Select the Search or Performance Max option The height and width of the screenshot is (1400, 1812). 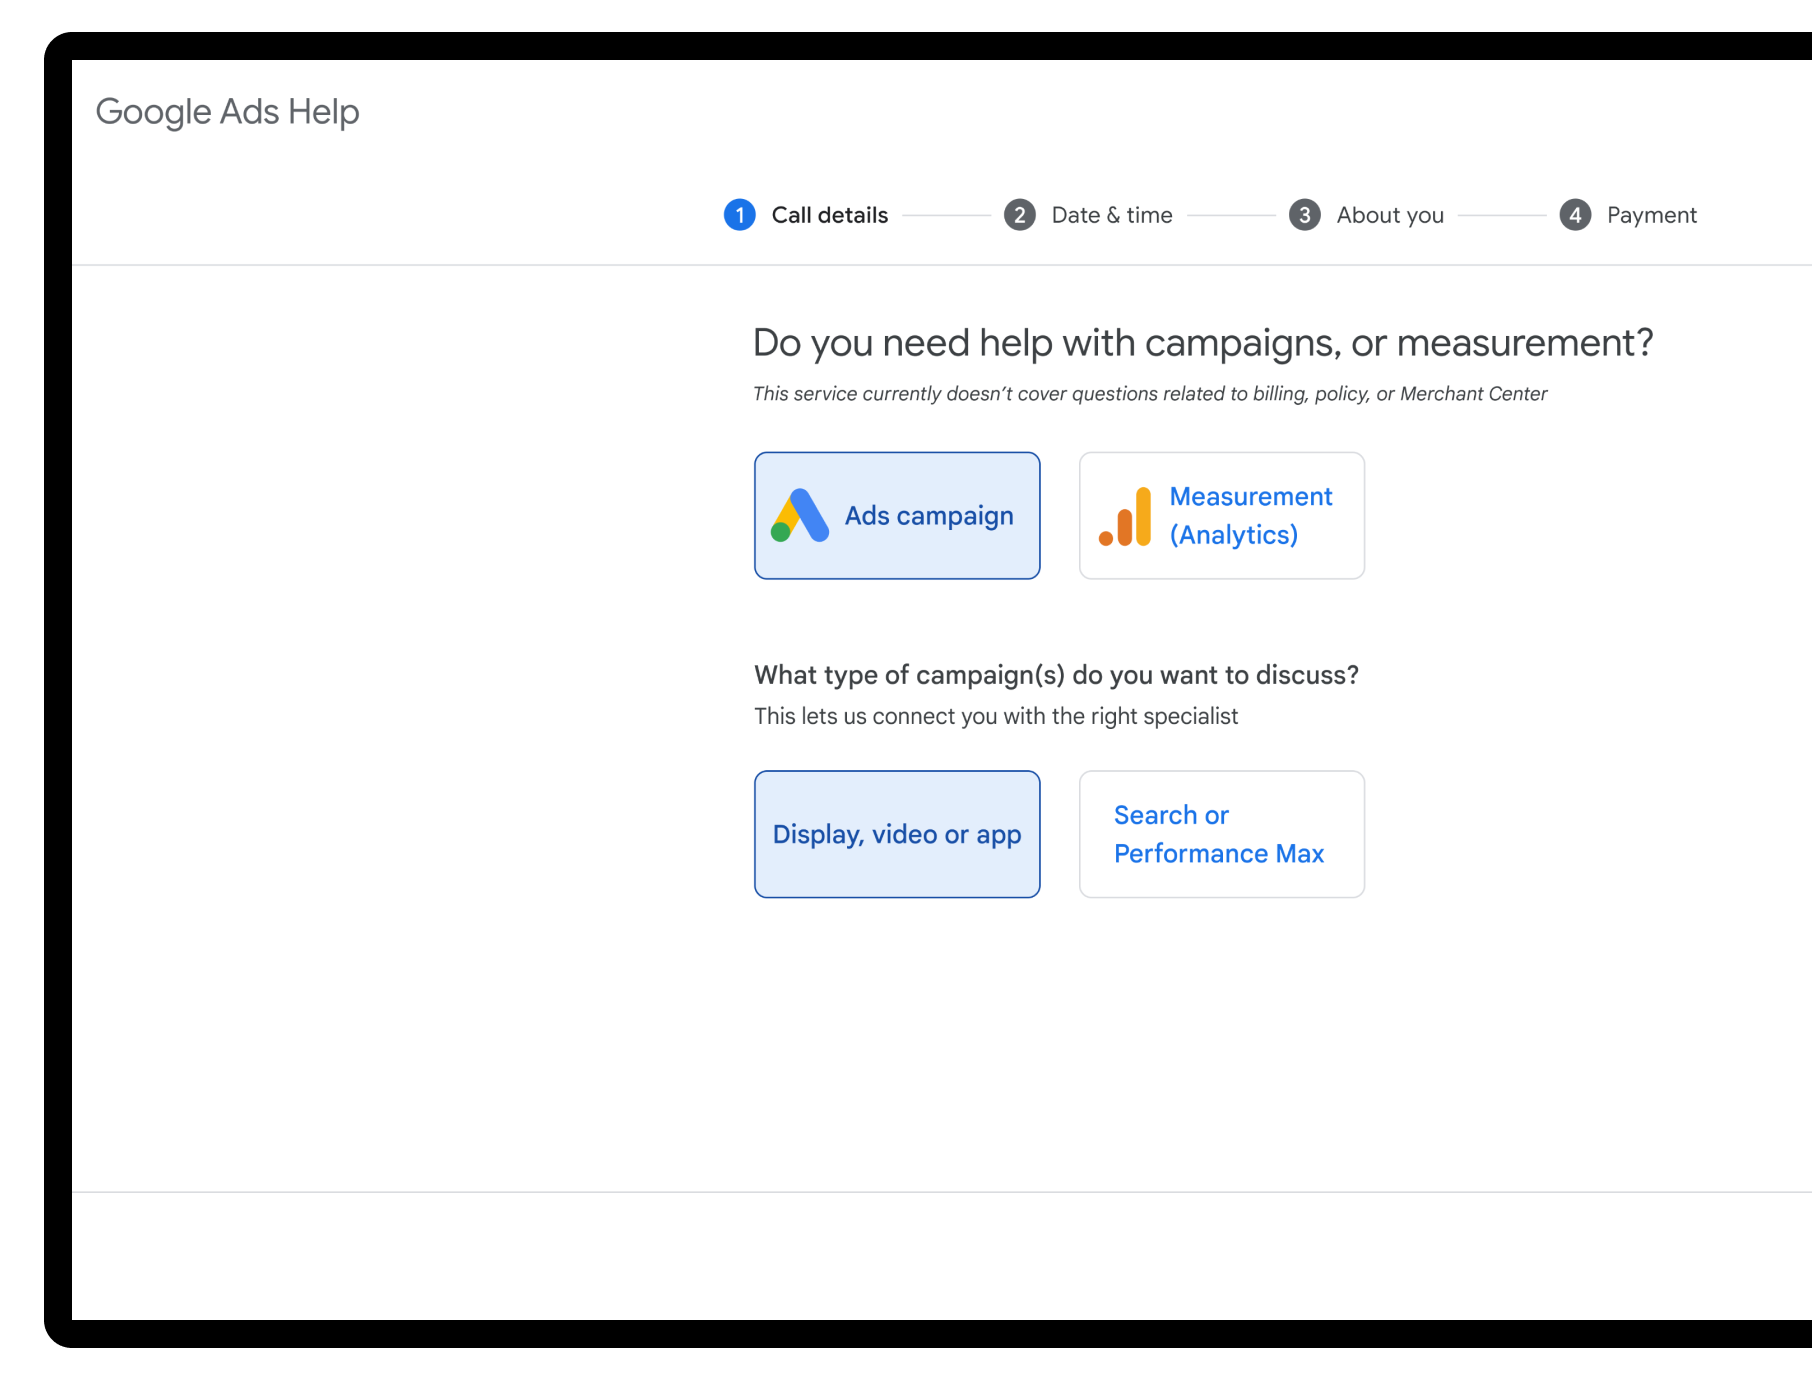(x=1221, y=833)
